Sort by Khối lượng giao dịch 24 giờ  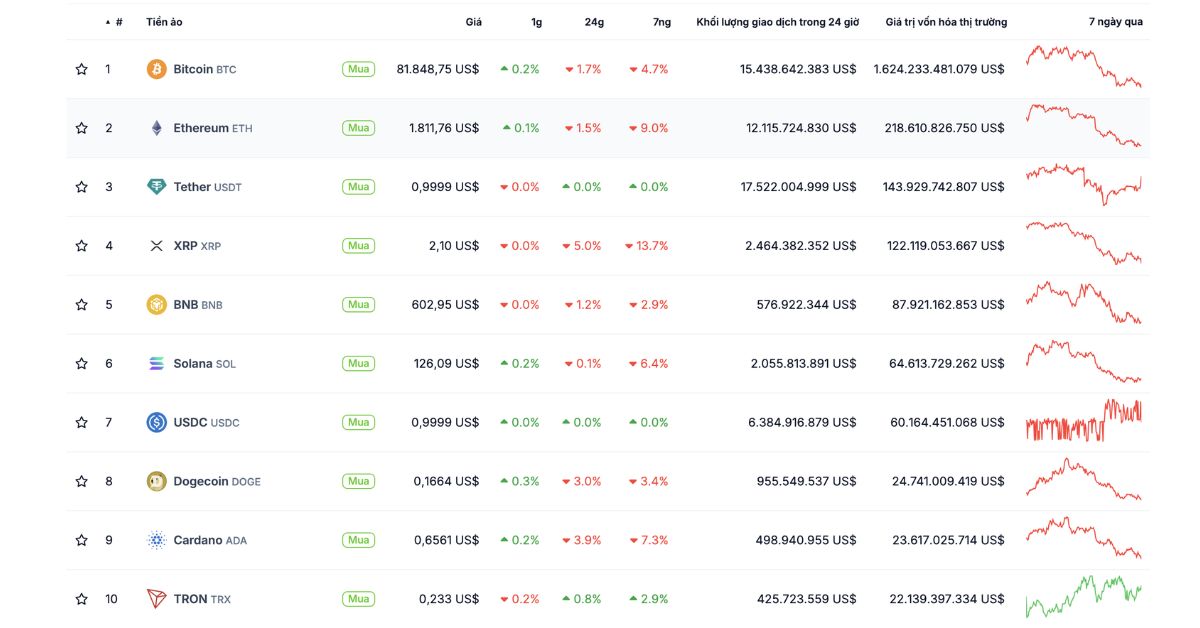tap(777, 22)
